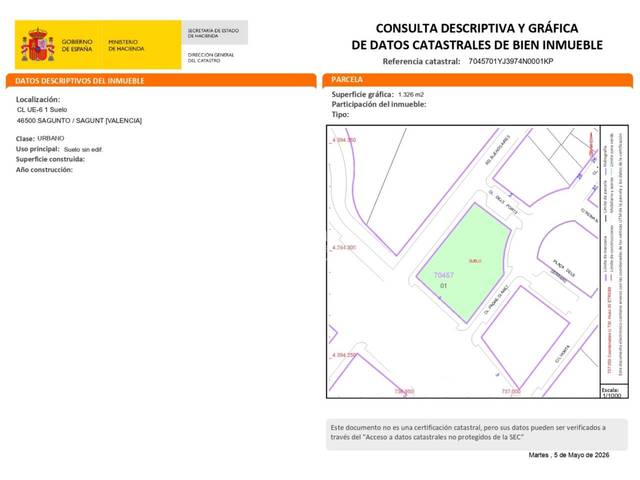This screenshot has width=640, height=480.
Task: Click 'SECRETARÍA DE ESTADO DE HACIENDA' label
Action: click(x=213, y=33)
